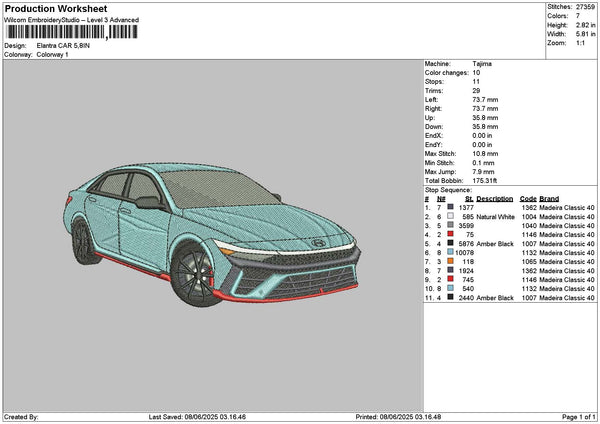
Task: Click the Description column header
Action: point(494,198)
